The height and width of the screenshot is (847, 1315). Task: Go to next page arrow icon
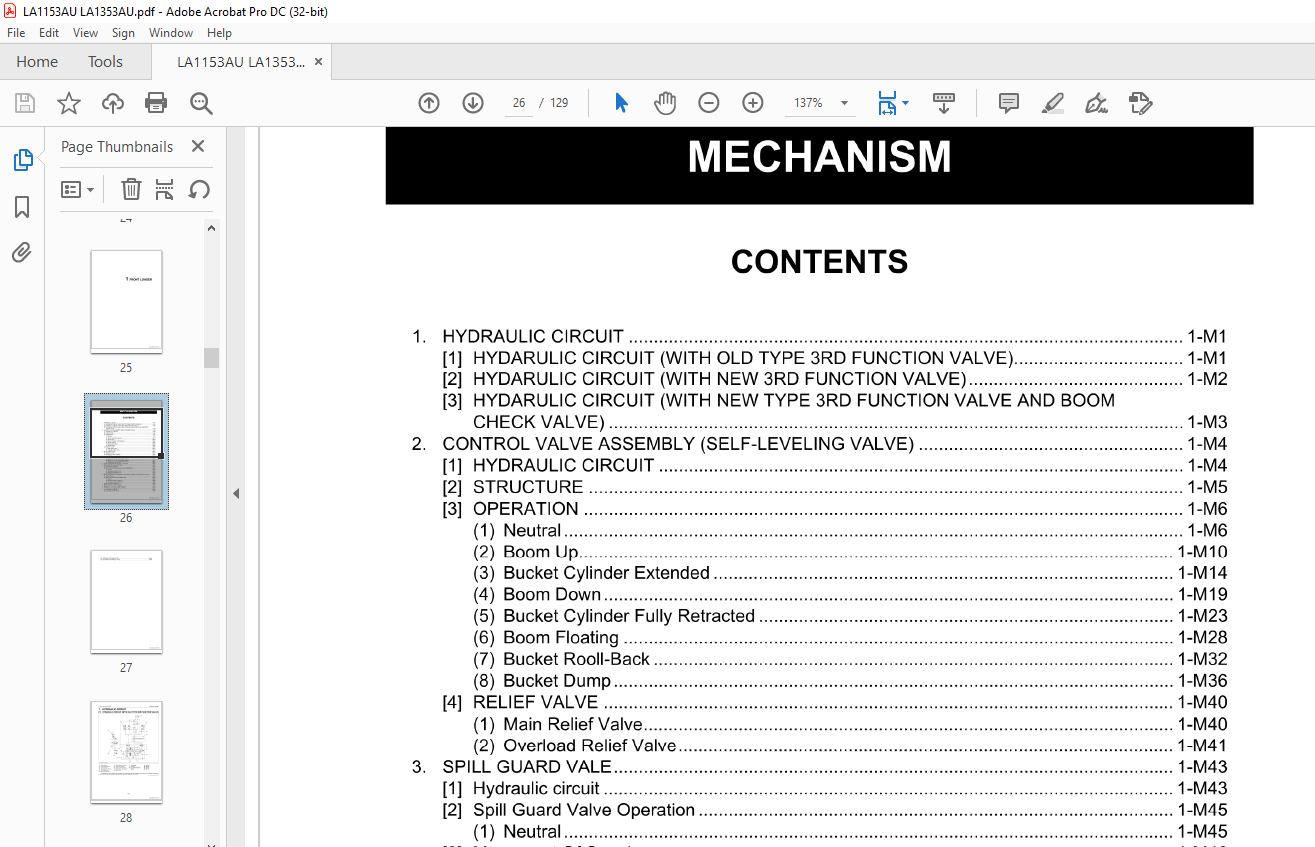(473, 103)
